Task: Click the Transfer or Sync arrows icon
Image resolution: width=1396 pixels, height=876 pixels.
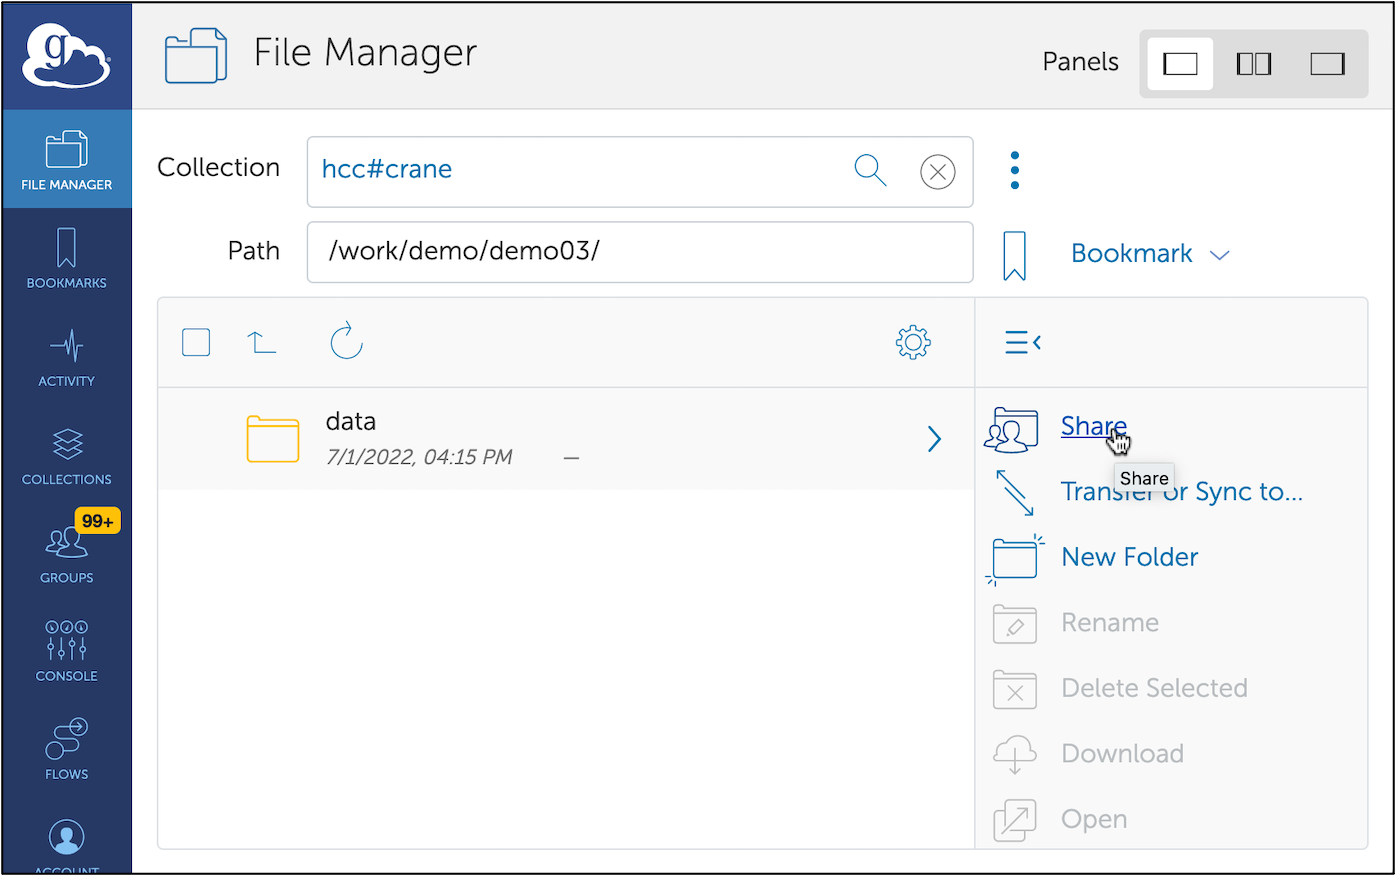Action: pyautogui.click(x=1015, y=492)
